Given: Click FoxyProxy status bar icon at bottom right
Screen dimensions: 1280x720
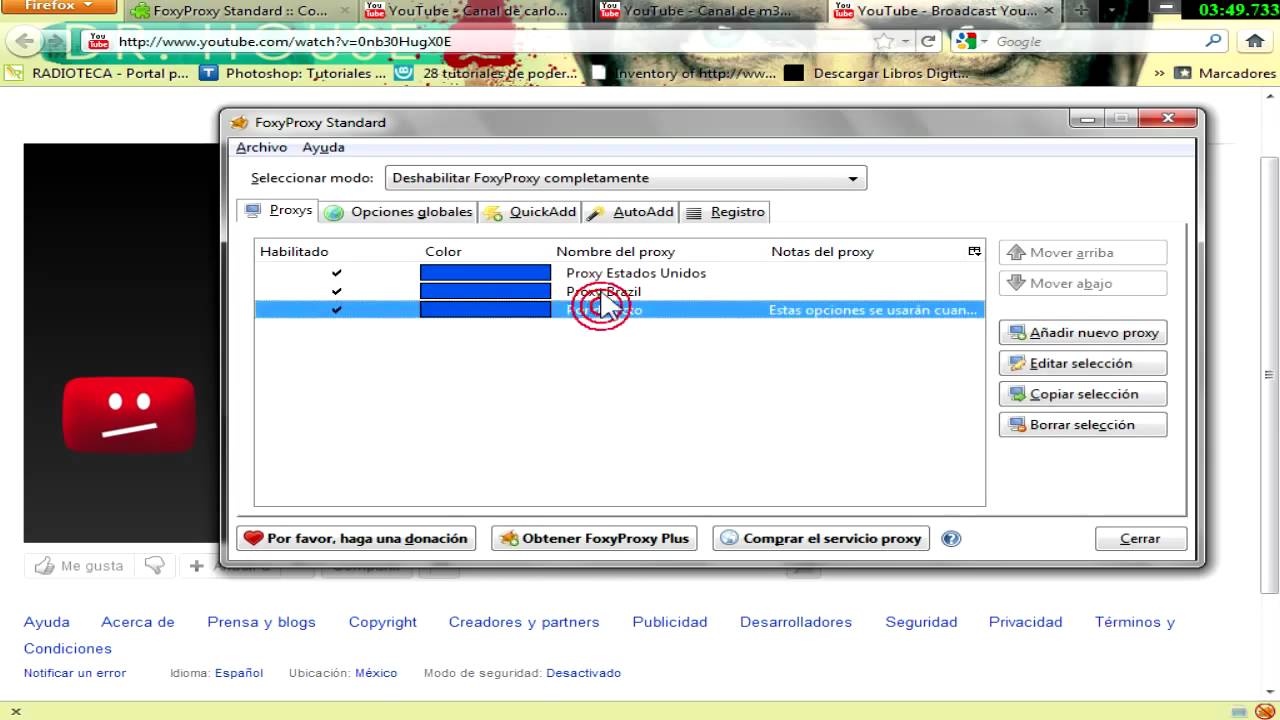Looking at the screenshot, I should (1265, 711).
